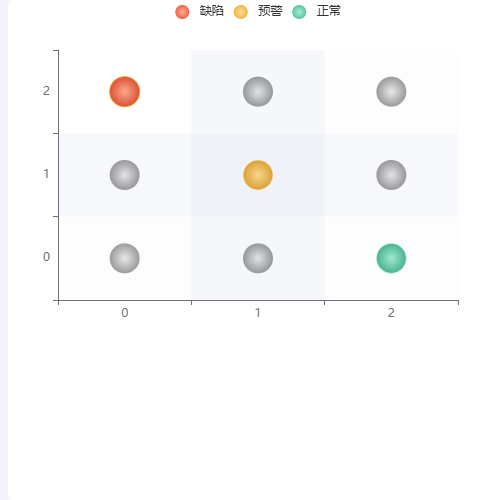Click the y-axis label 2
500x500 pixels.
tap(46, 91)
